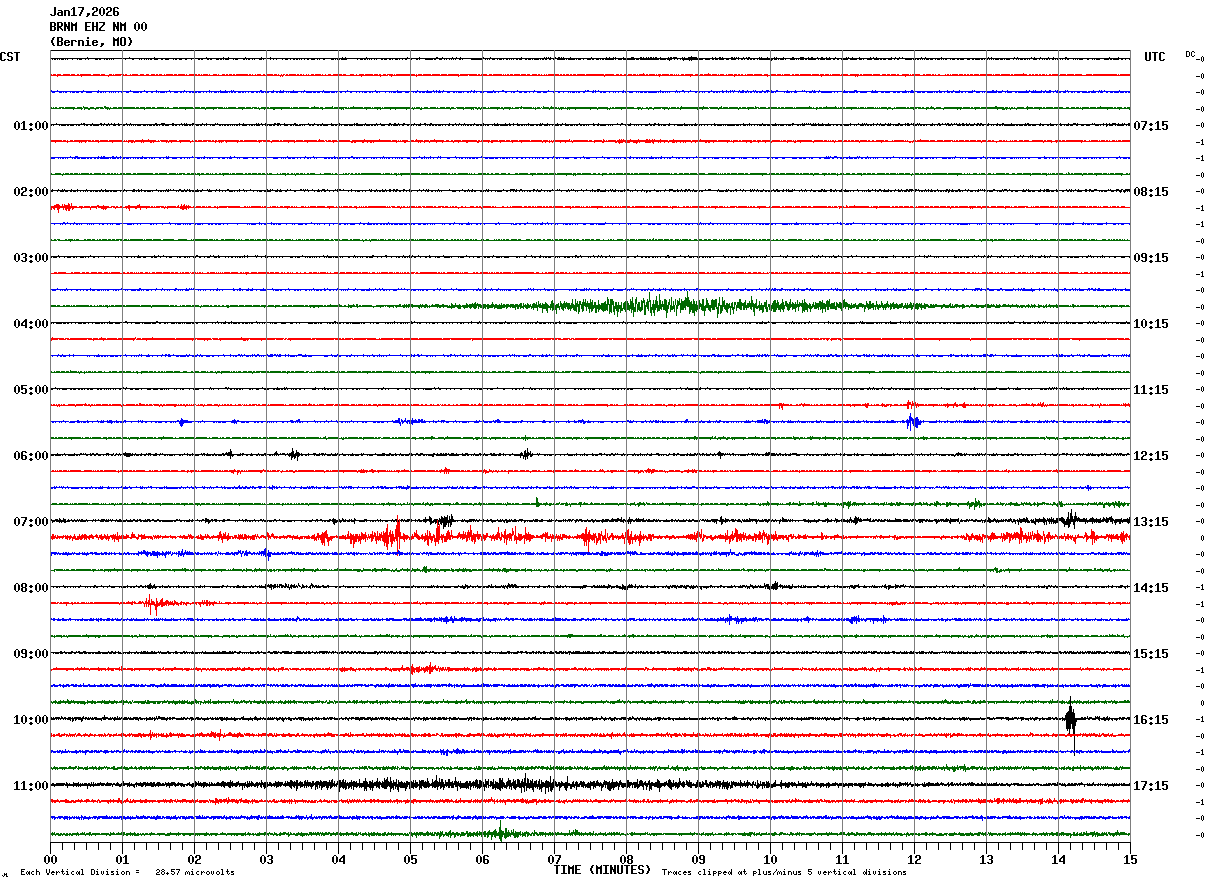Click the TIME (MINUTES) axis label
Screen dimensions: 1210x886
pos(602,870)
